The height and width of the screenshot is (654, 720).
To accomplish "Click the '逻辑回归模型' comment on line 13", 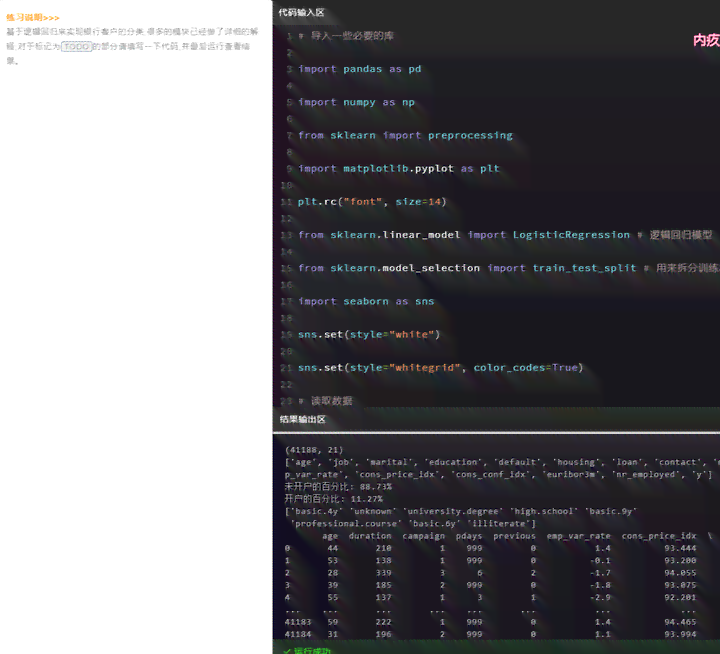I will [681, 235].
